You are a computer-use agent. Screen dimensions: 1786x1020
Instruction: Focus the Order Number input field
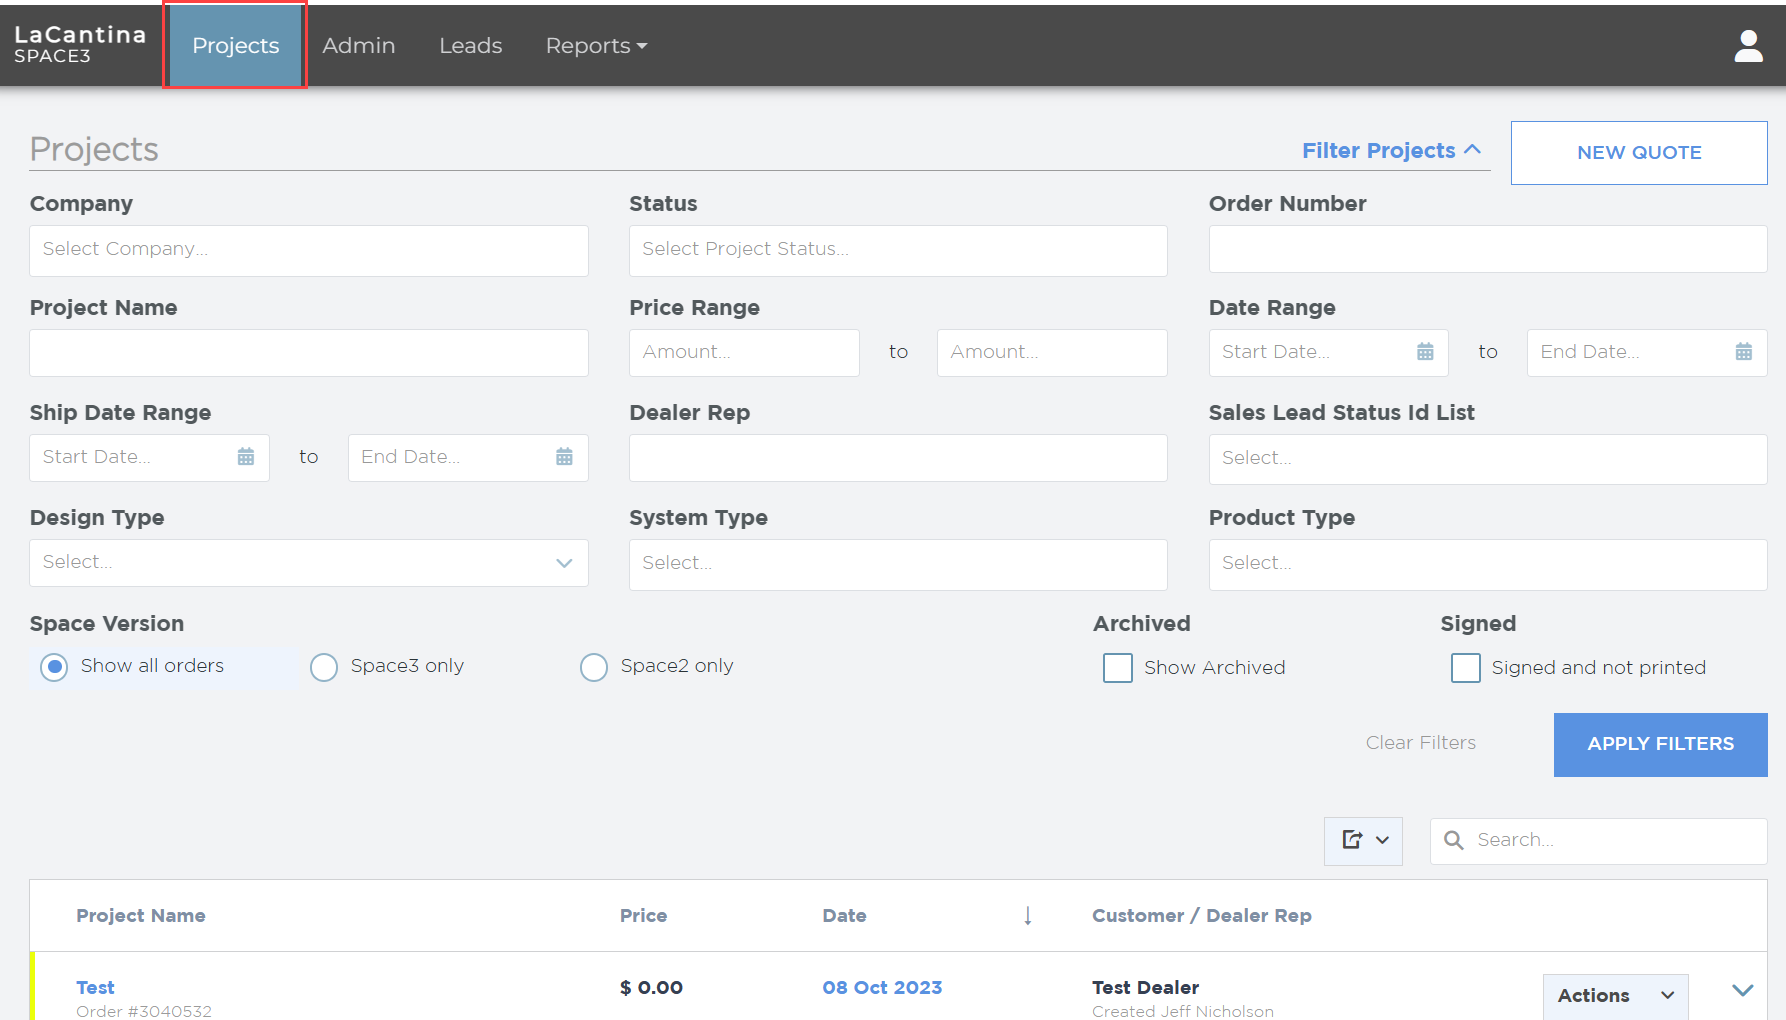[1488, 249]
